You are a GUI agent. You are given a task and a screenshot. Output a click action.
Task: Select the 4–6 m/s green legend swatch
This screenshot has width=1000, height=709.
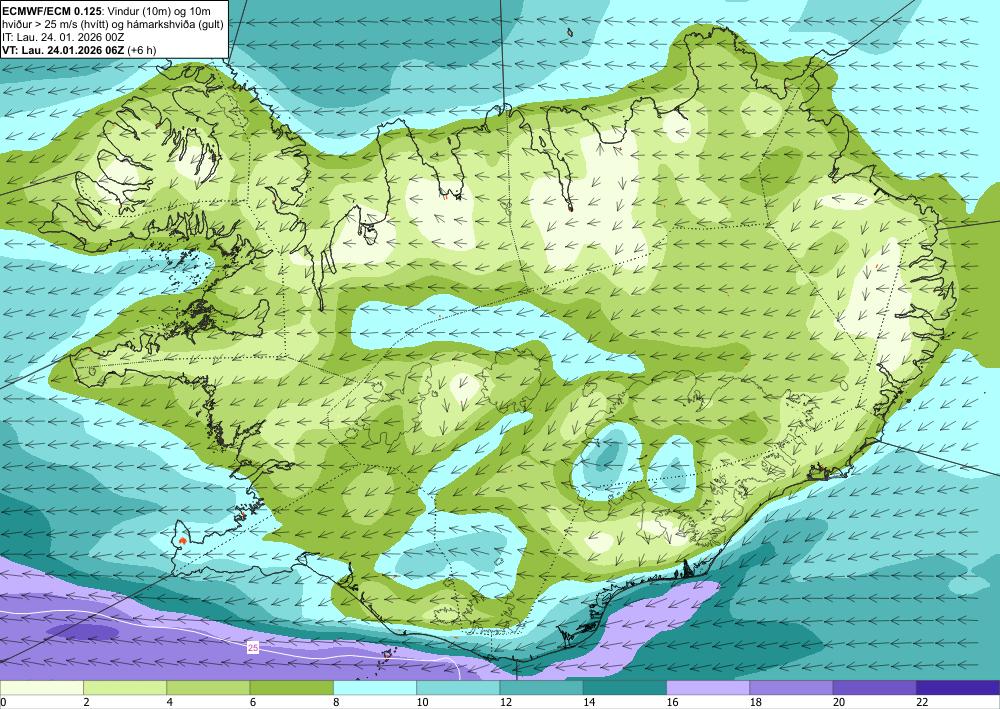pos(209,688)
